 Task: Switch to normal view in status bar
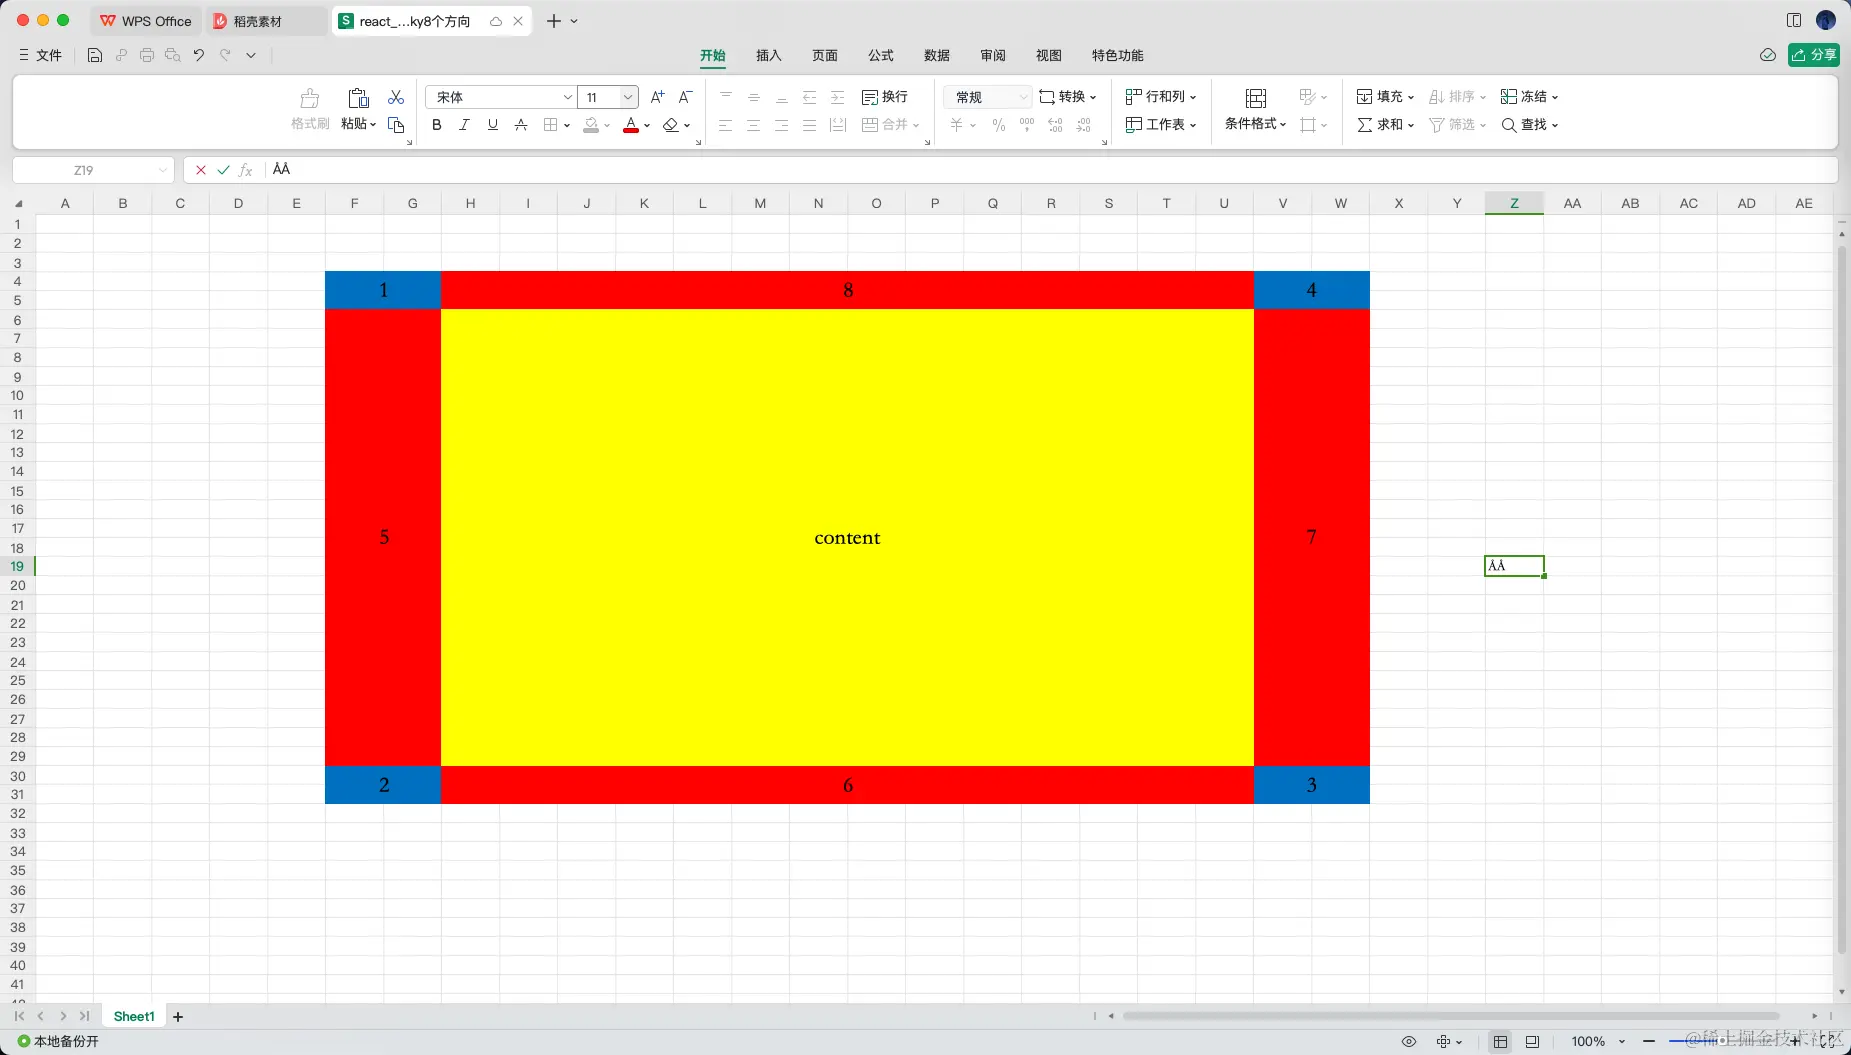click(x=1500, y=1041)
